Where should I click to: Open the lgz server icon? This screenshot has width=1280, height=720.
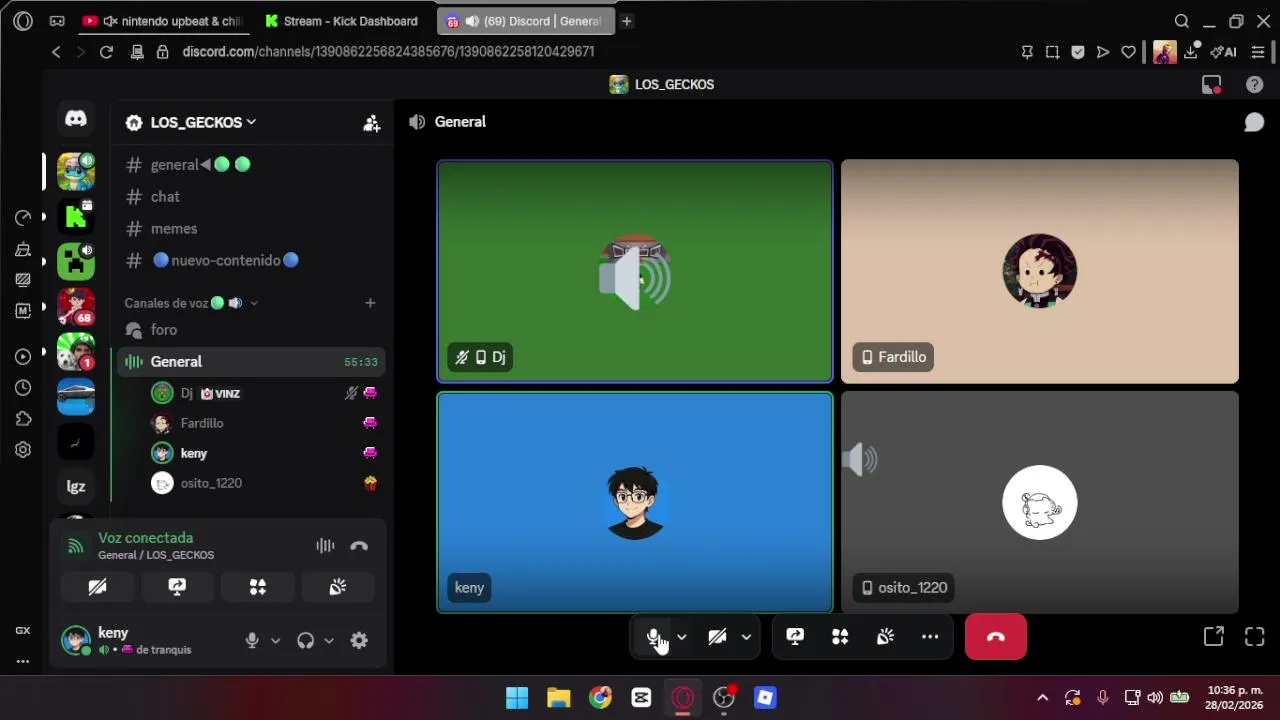(x=76, y=487)
